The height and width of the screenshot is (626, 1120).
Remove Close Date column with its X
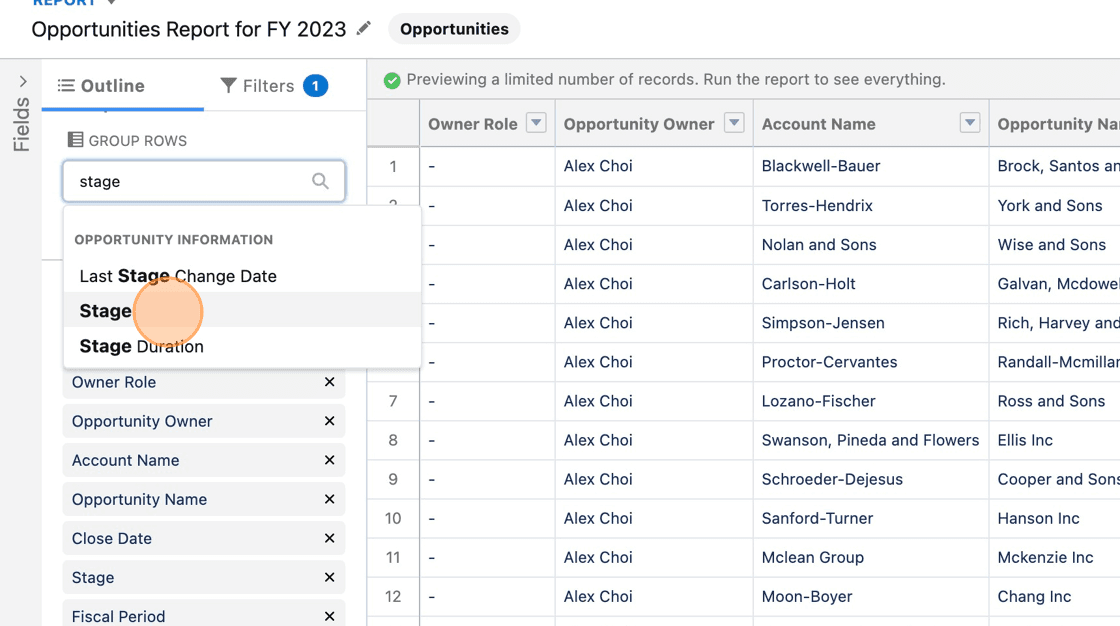tap(329, 538)
